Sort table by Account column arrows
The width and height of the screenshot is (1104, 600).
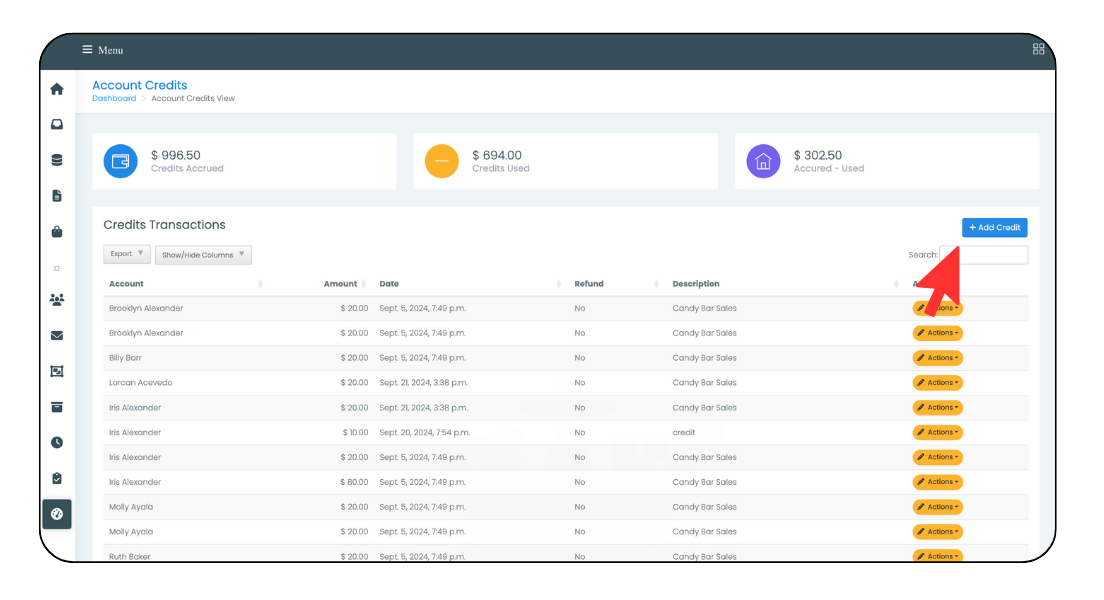pyautogui.click(x=261, y=284)
